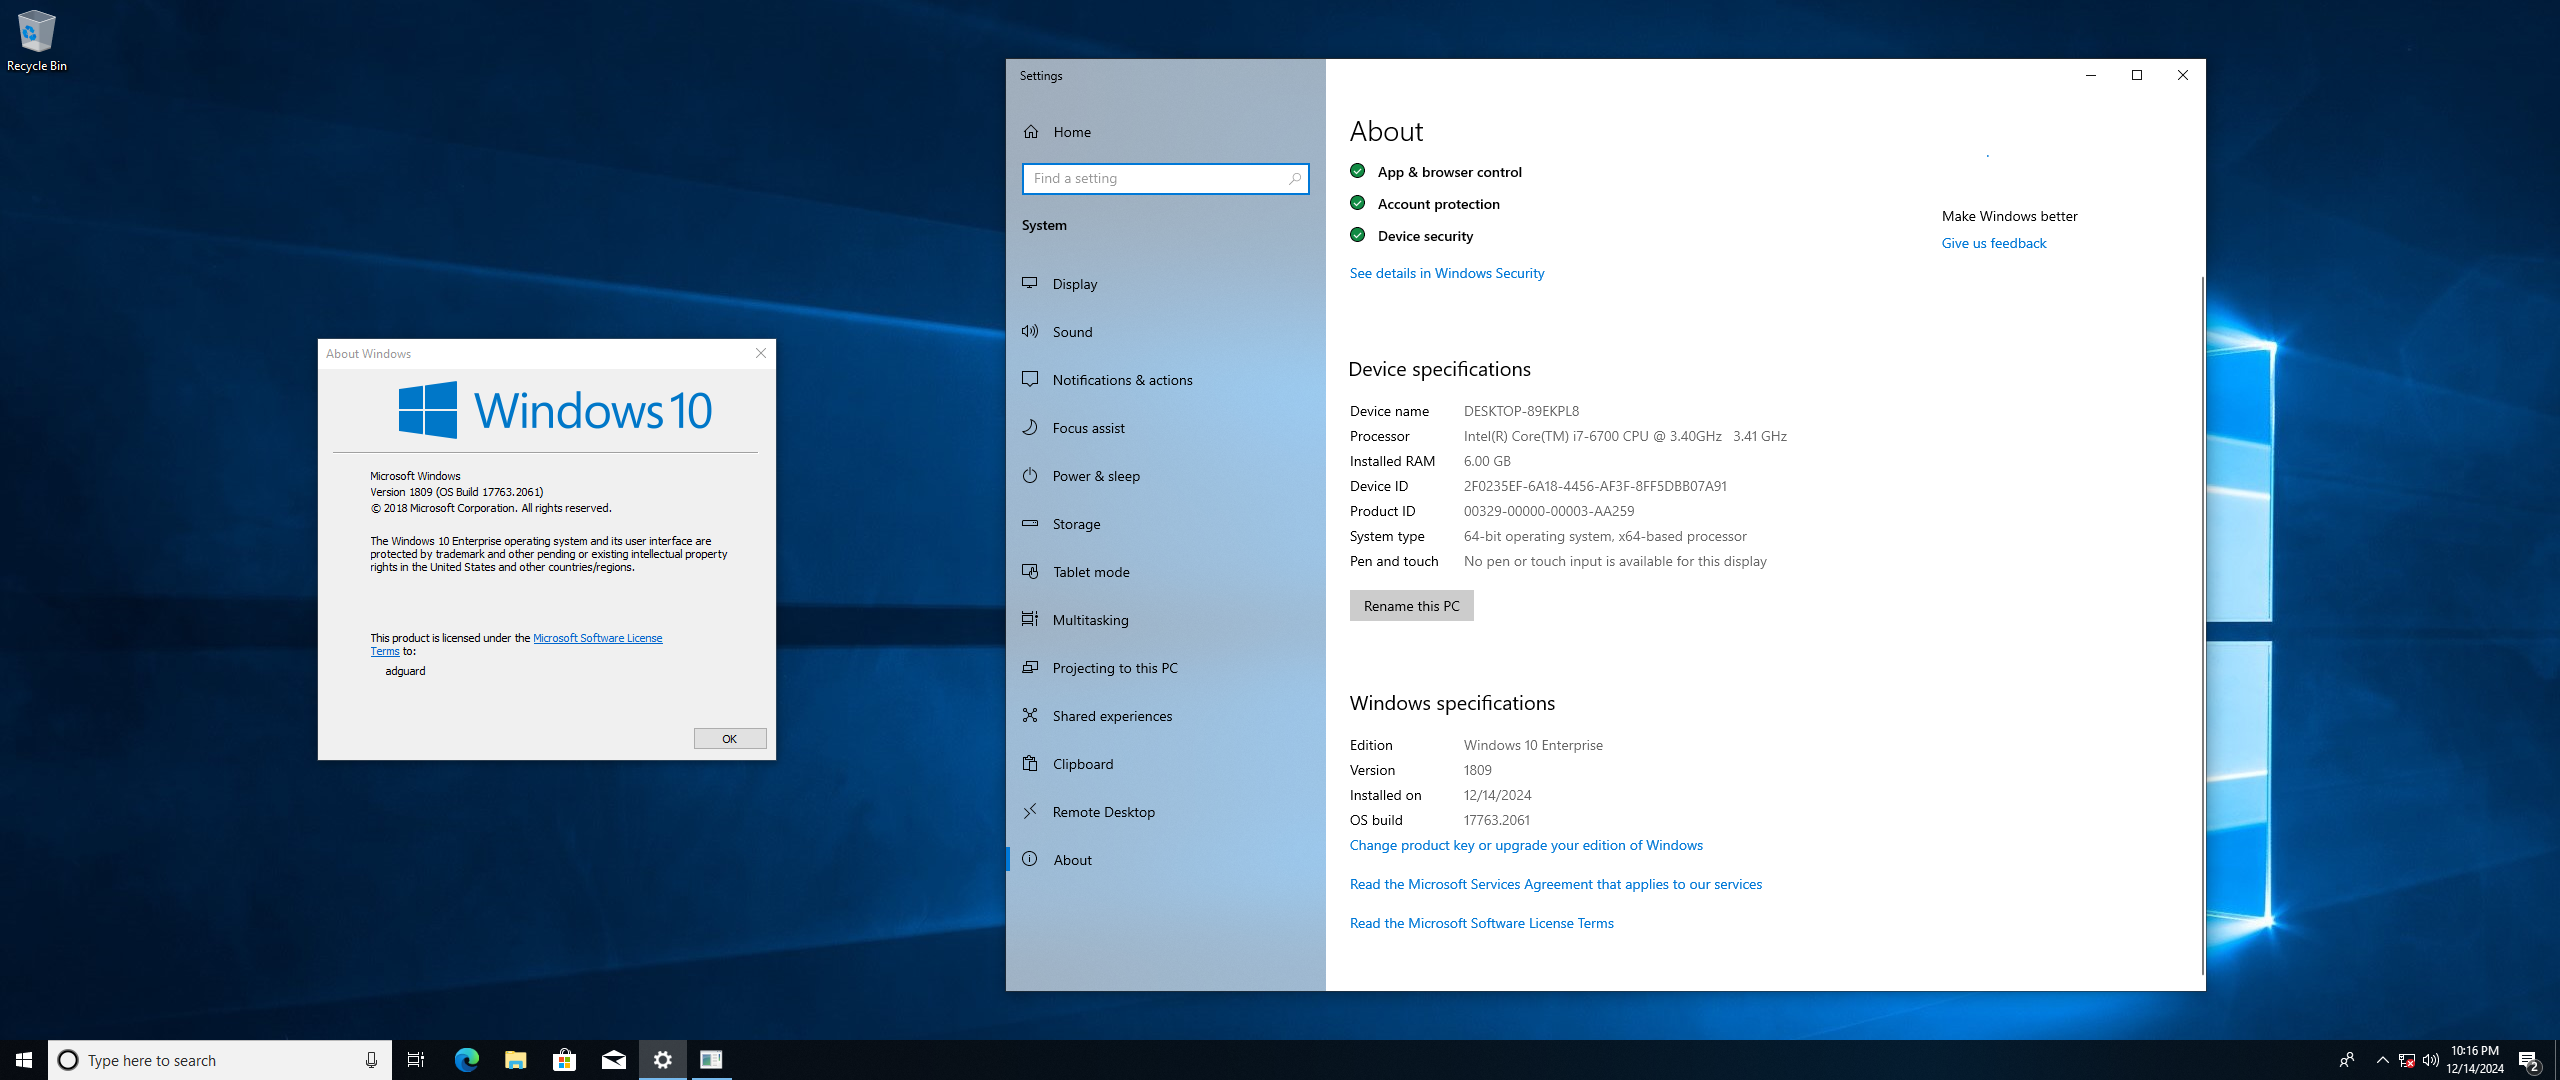Screen dimensions: 2560x1080
Task: Click the Remote Desktop icon
Action: [x=1030, y=811]
